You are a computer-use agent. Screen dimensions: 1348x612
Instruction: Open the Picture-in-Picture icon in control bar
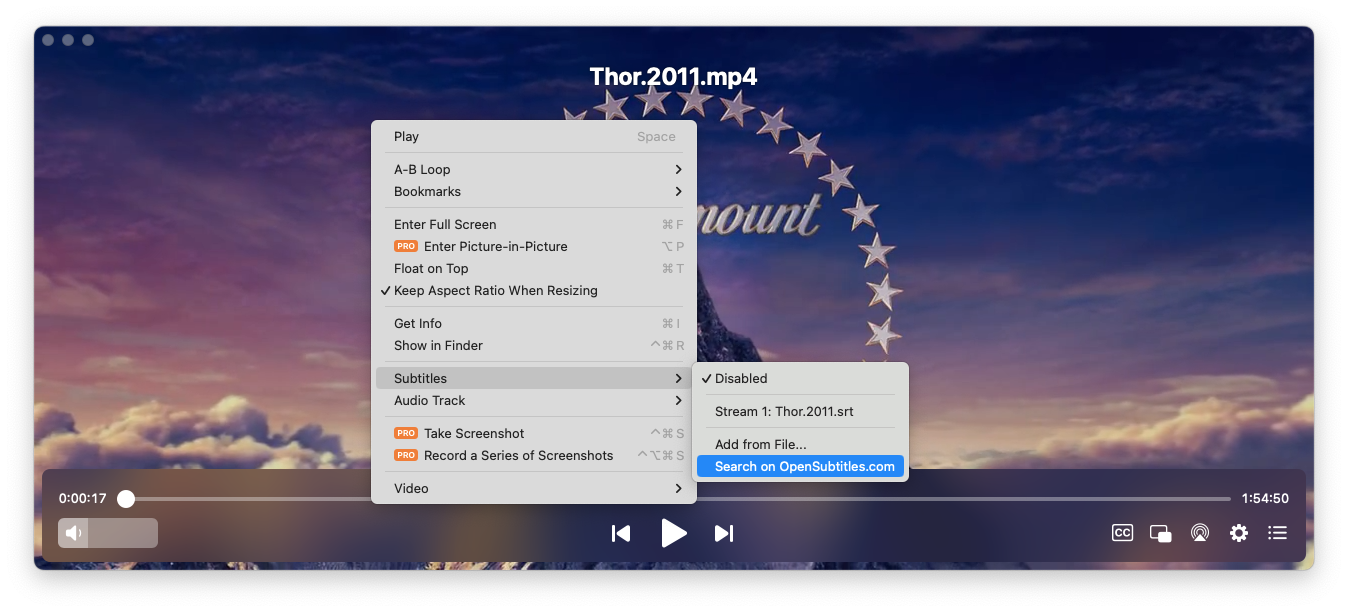pyautogui.click(x=1160, y=532)
